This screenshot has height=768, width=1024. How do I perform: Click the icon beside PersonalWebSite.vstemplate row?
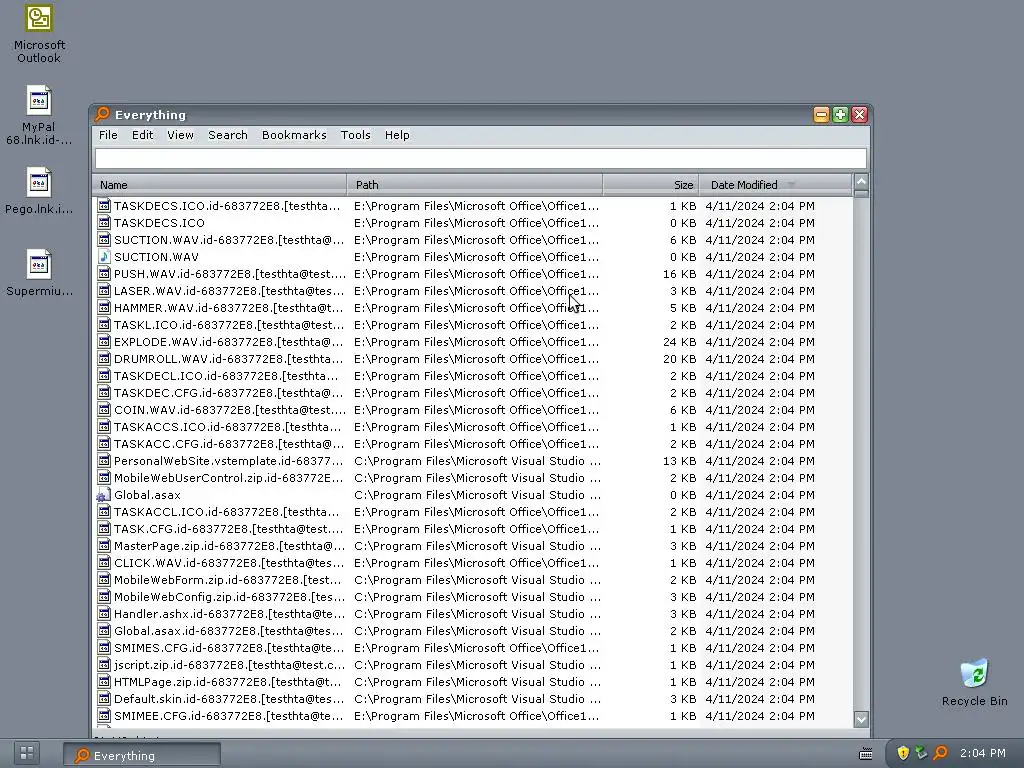(104, 460)
